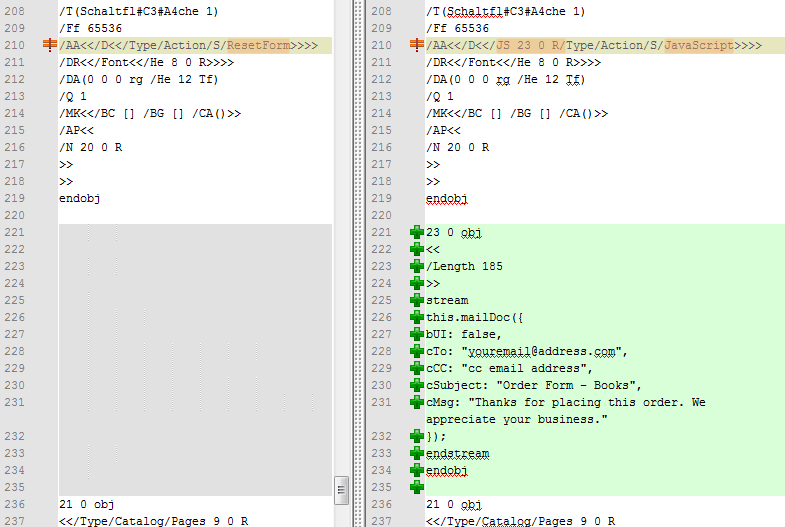This screenshot has height=527, width=785.
Task: Click the left pane vertical scrollbar thumb
Action: pos(341,490)
